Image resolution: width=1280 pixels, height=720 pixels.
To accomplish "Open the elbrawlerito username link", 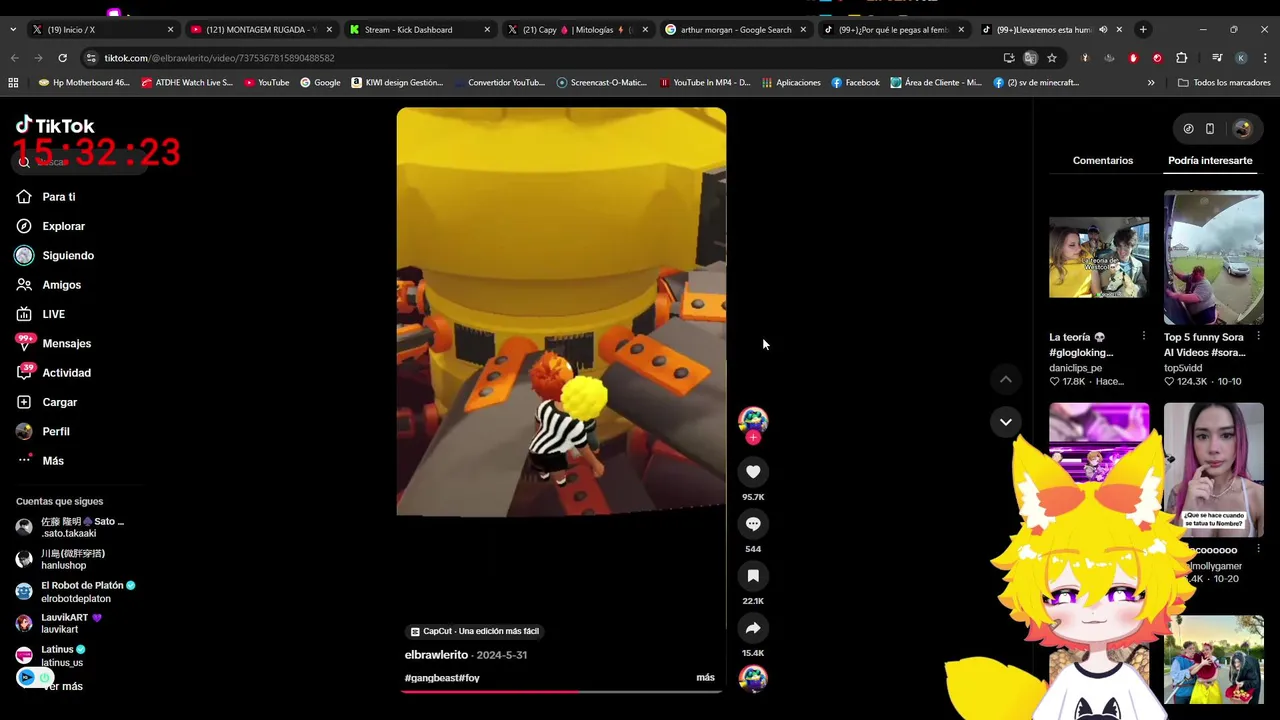I will (x=436, y=655).
